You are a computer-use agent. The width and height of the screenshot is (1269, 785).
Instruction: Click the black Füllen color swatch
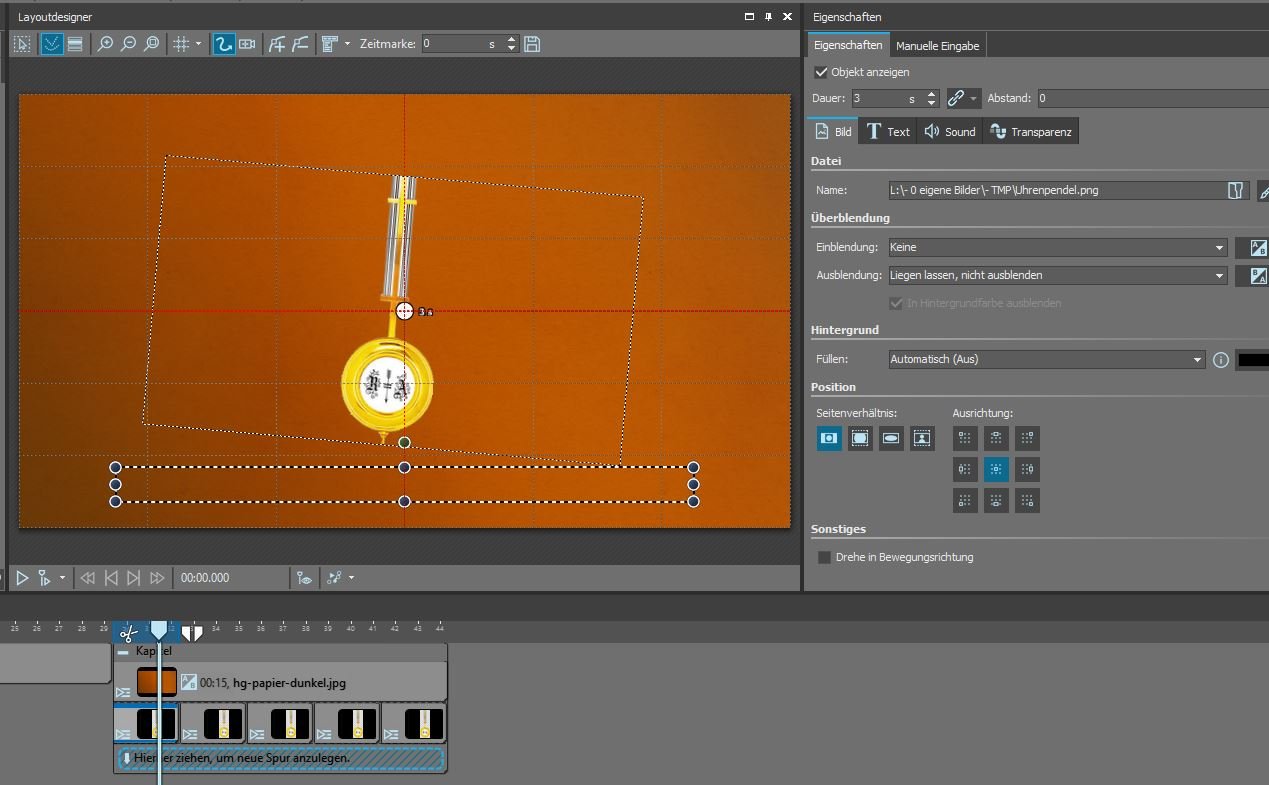(1252, 359)
